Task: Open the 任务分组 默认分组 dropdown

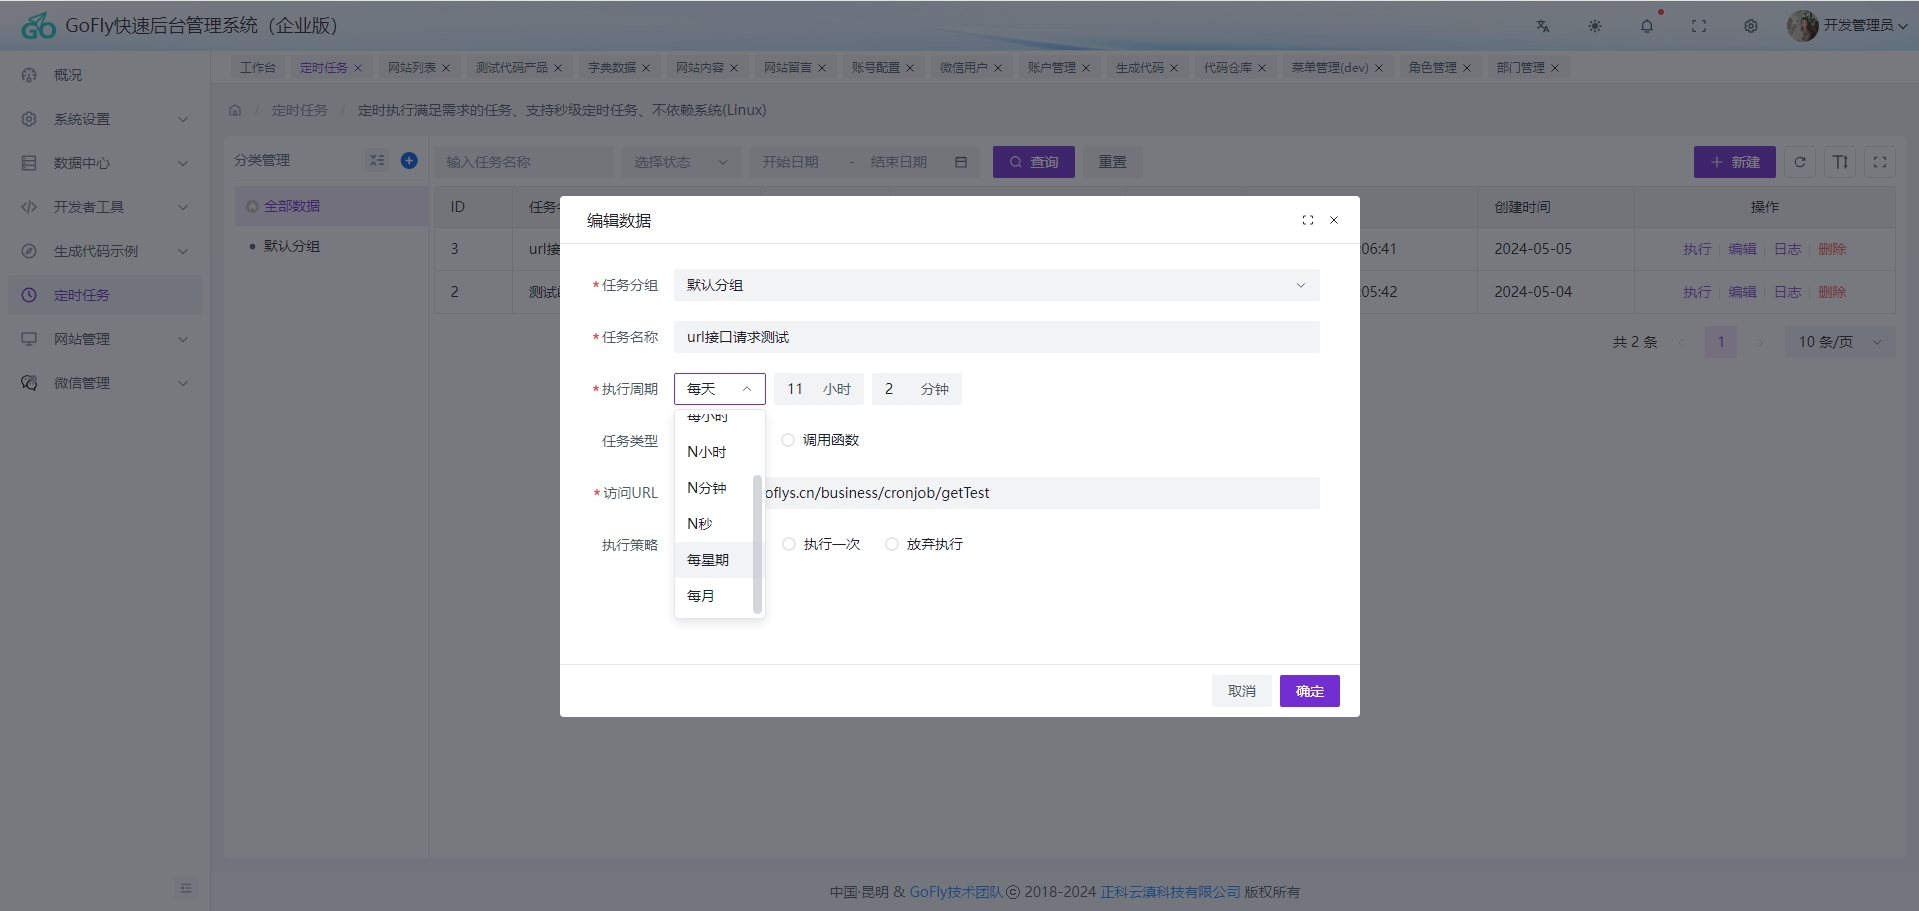Action: pos(997,285)
